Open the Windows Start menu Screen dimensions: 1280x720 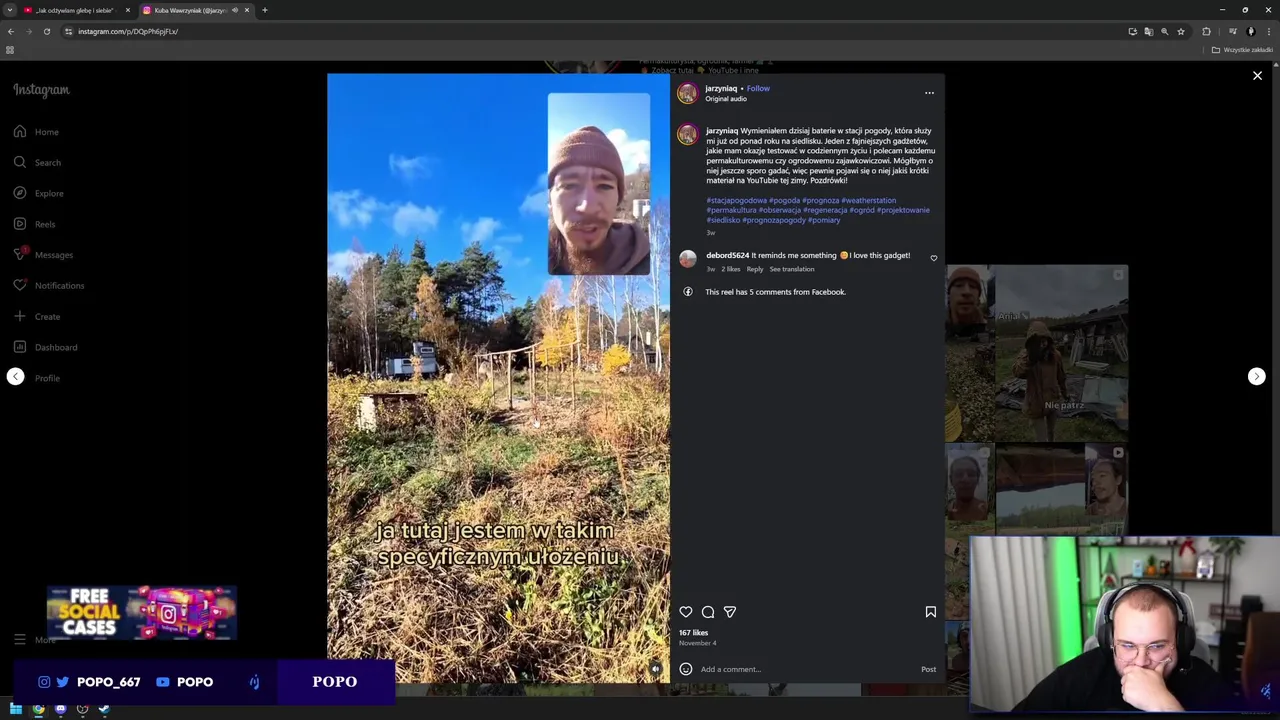point(16,709)
